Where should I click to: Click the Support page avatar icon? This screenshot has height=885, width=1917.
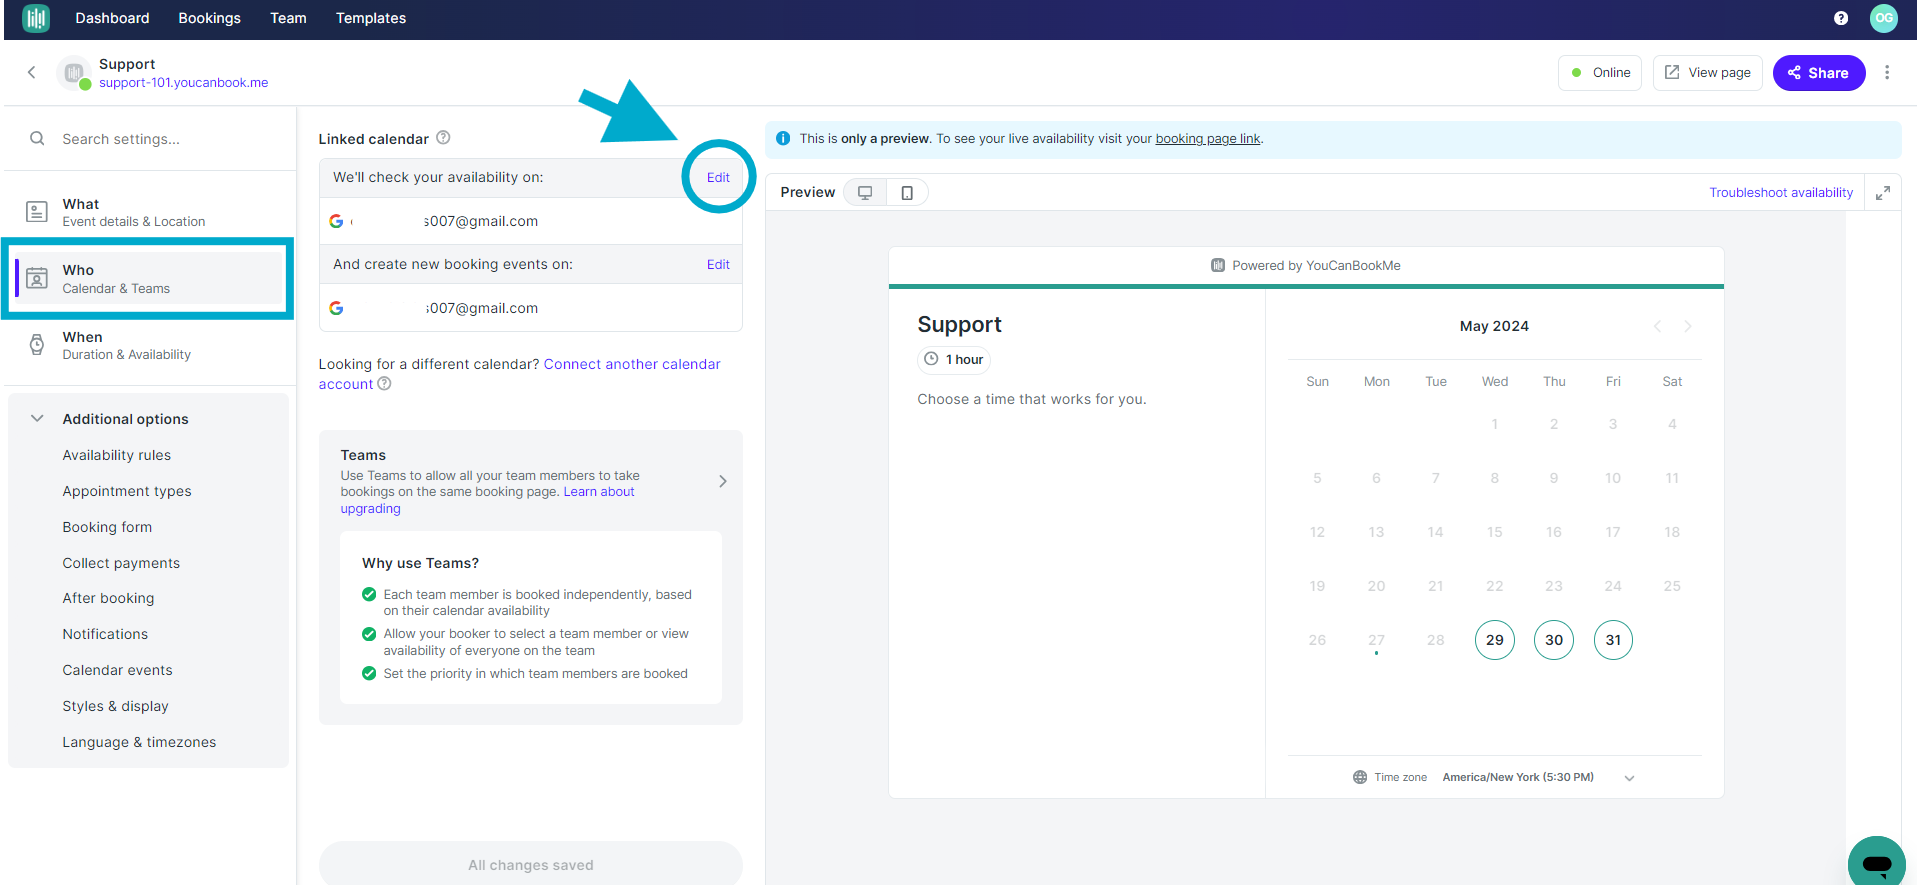(74, 73)
